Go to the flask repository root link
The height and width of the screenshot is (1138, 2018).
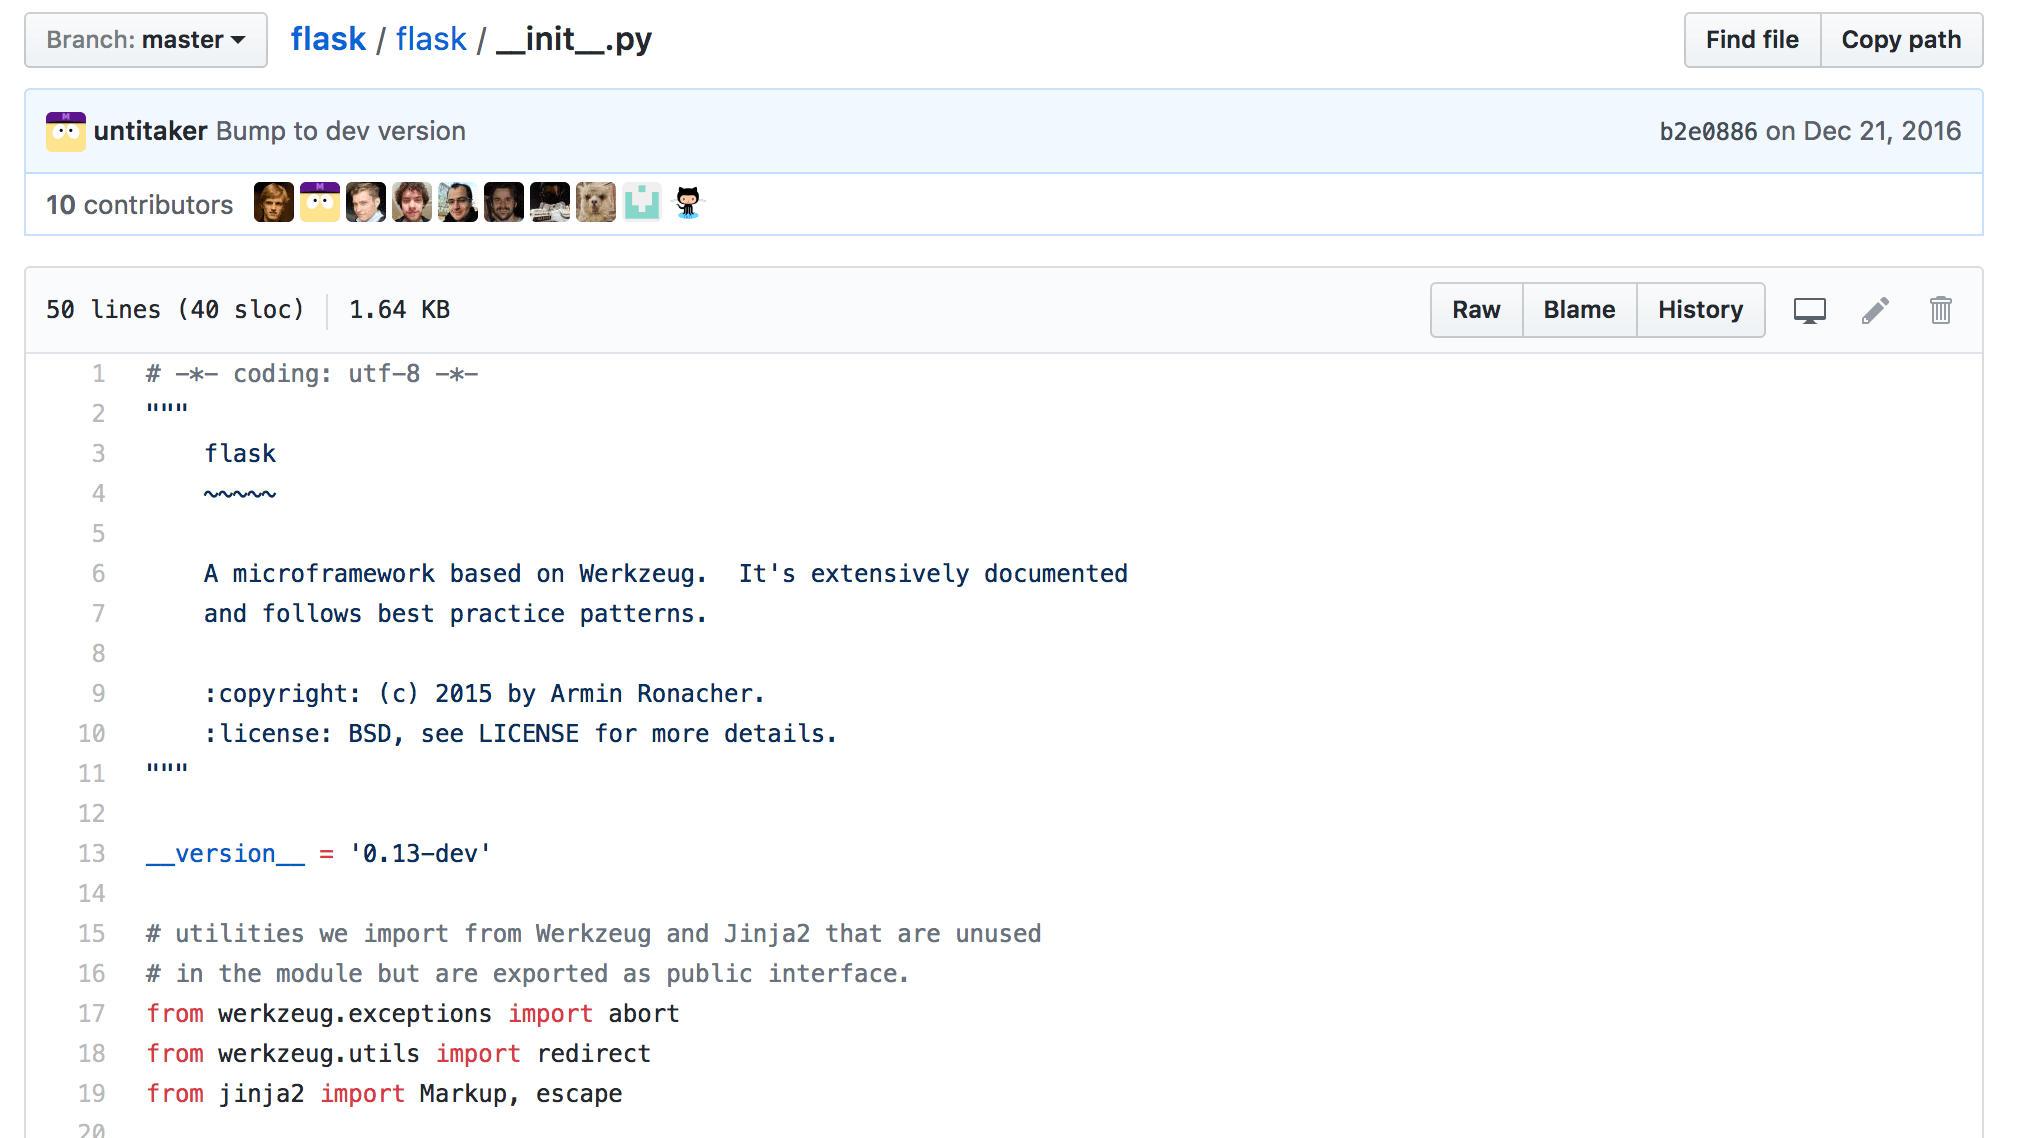coord(328,40)
